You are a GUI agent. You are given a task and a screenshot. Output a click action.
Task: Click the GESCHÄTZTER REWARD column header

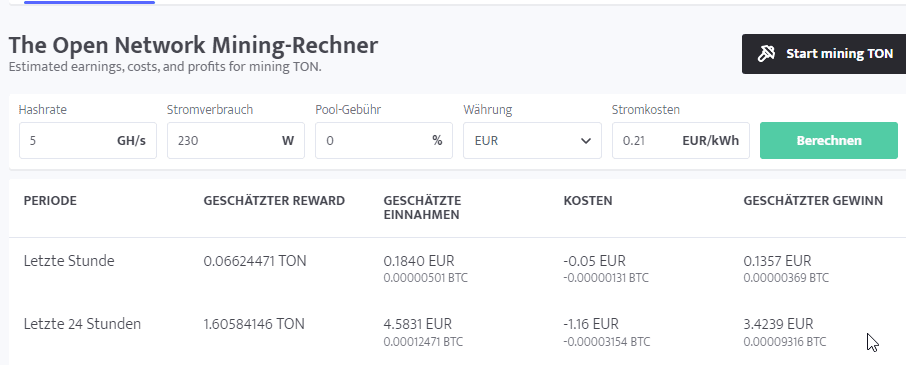(x=274, y=201)
